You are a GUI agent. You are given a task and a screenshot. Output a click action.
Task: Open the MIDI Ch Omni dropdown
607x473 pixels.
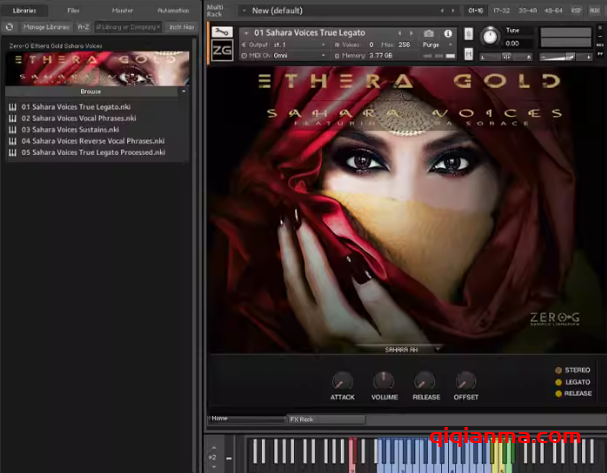(x=292, y=56)
